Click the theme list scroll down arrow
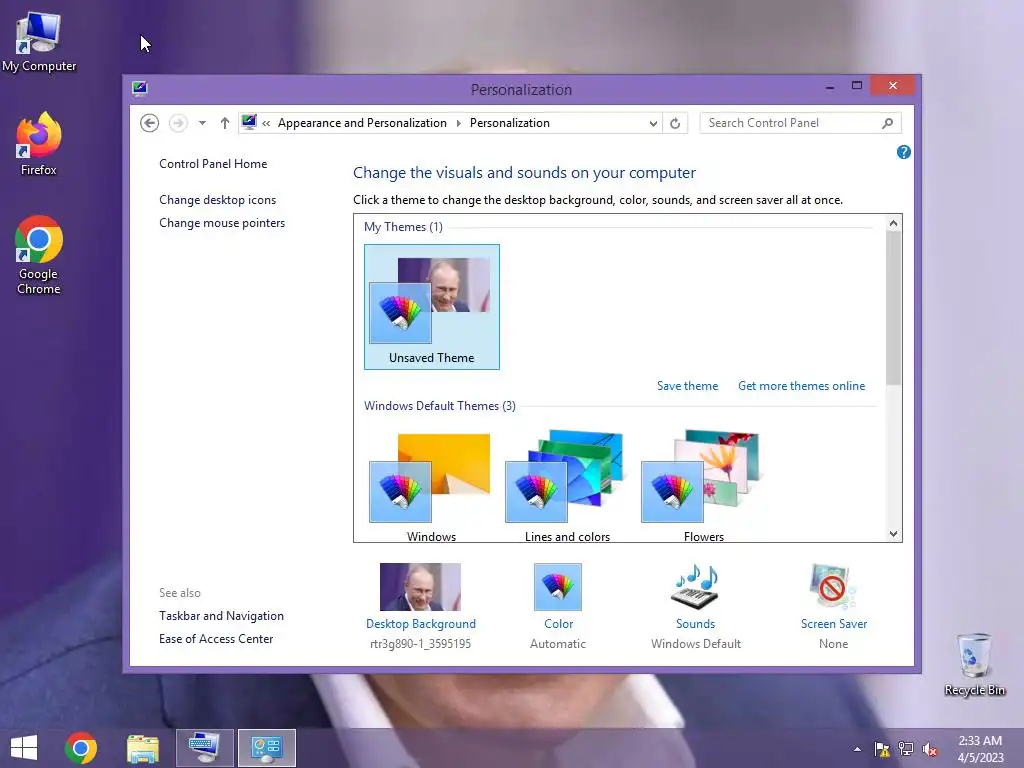The height and width of the screenshot is (768, 1024). click(x=893, y=534)
